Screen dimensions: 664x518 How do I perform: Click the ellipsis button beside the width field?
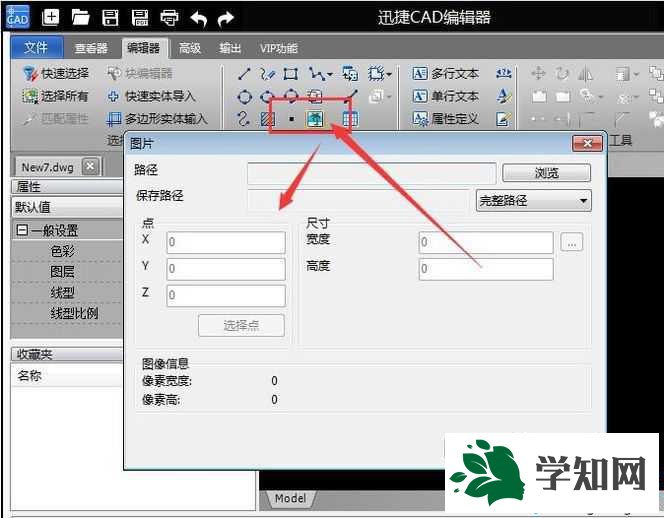(572, 242)
